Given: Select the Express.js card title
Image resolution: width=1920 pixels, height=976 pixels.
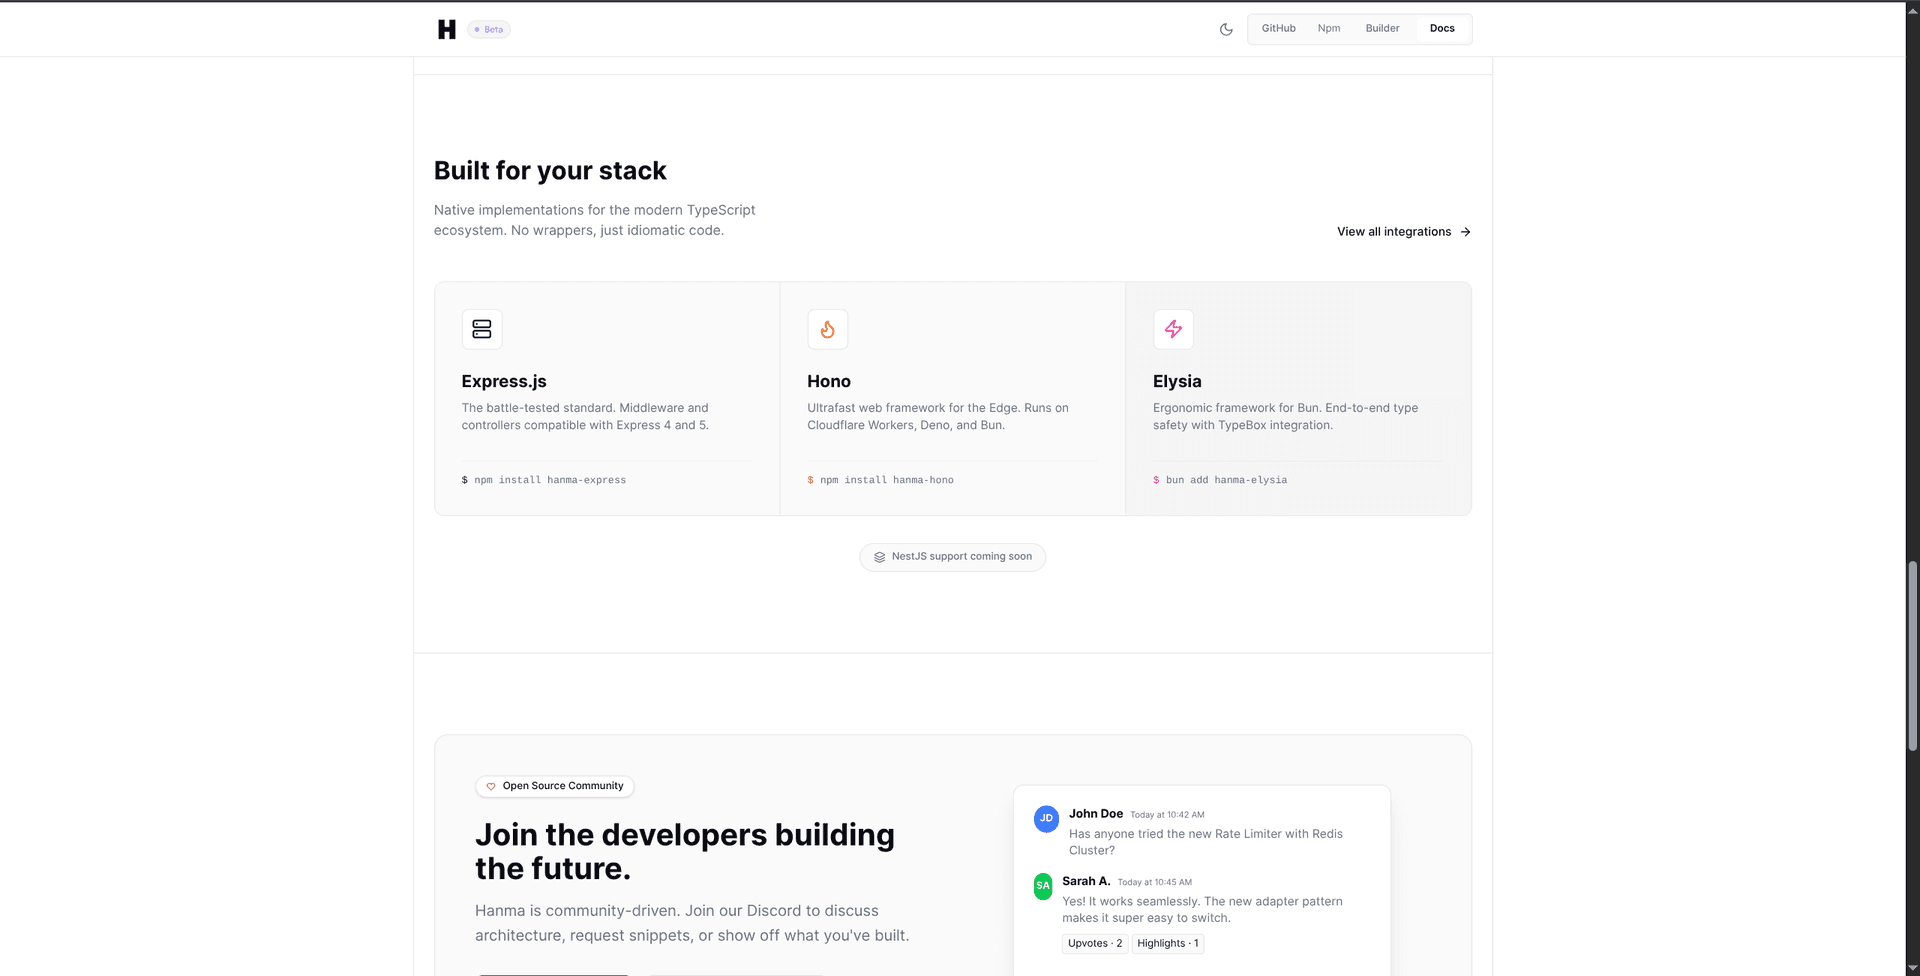Looking at the screenshot, I should [x=504, y=381].
